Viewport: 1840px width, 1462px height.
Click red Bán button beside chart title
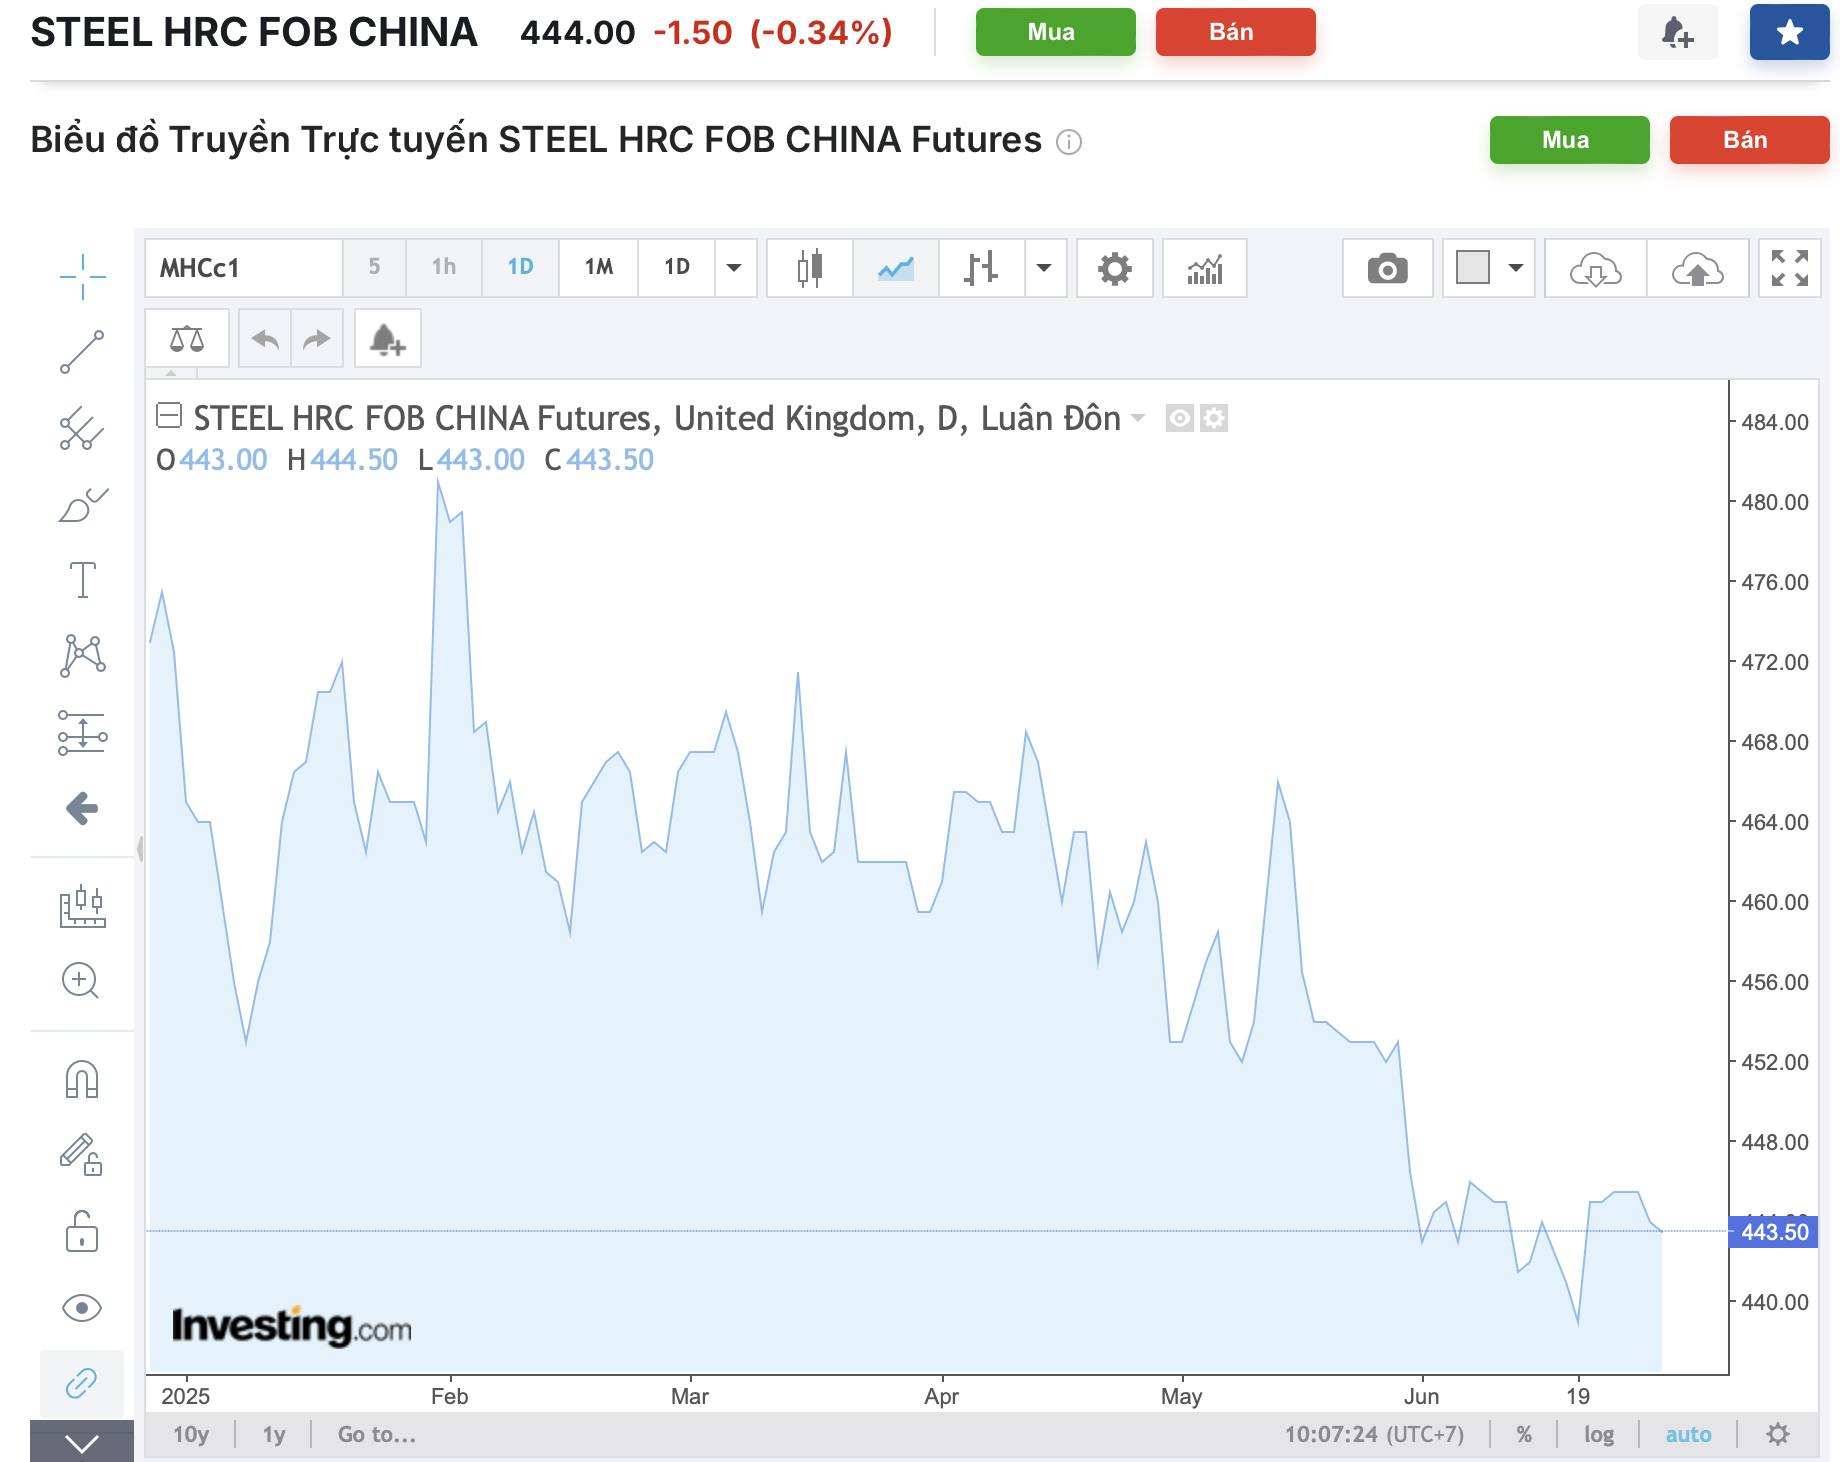[1750, 140]
